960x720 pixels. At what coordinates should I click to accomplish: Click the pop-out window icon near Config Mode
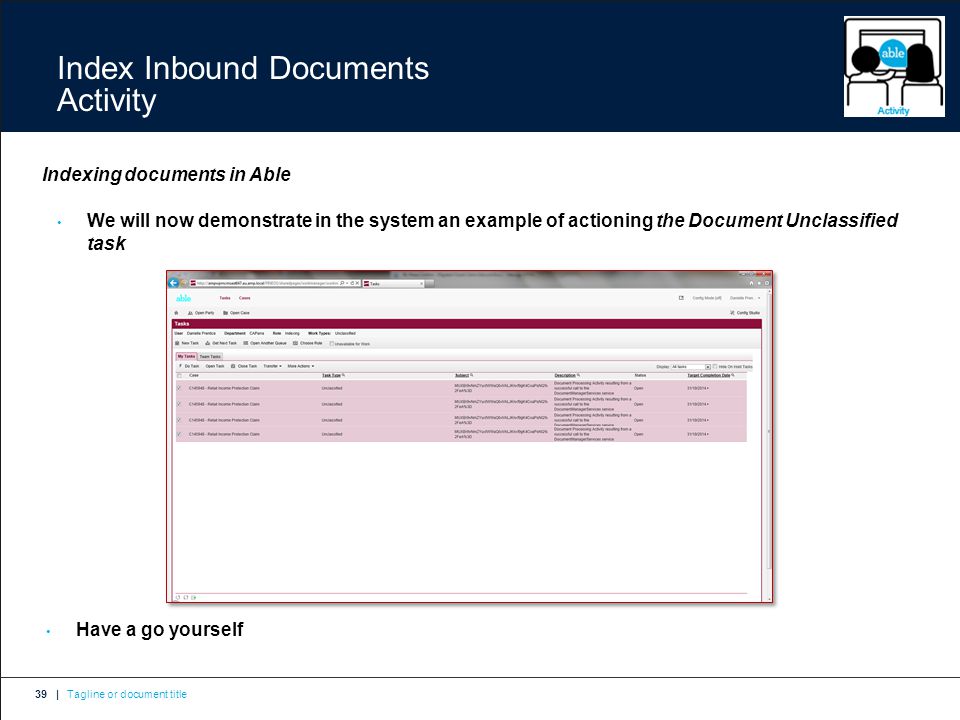click(x=681, y=298)
